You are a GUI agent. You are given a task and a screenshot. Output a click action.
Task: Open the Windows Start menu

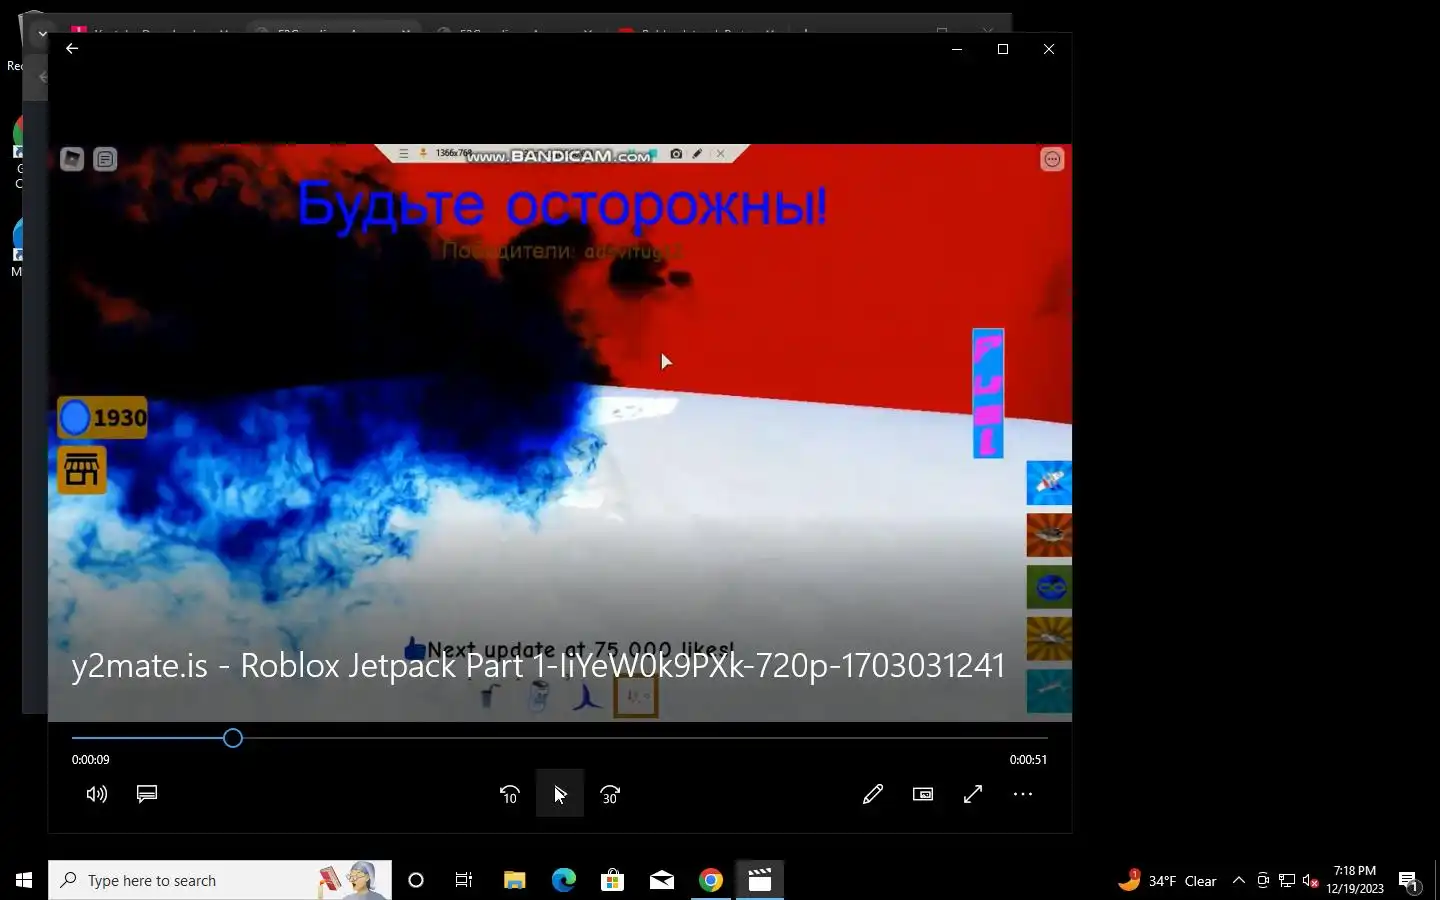24,880
